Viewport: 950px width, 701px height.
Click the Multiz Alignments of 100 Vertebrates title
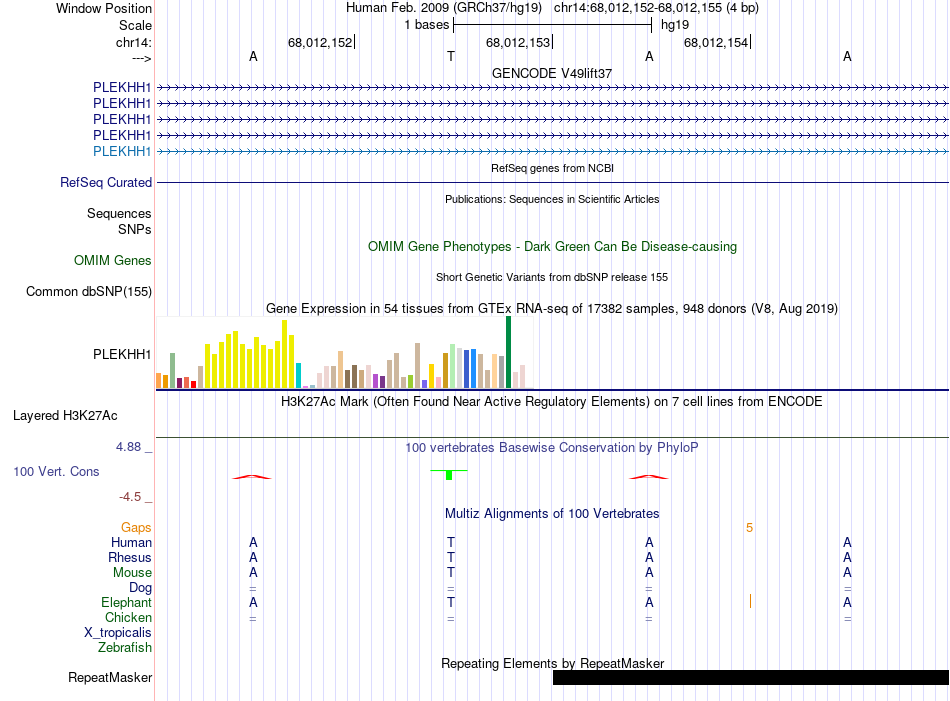pos(552,514)
